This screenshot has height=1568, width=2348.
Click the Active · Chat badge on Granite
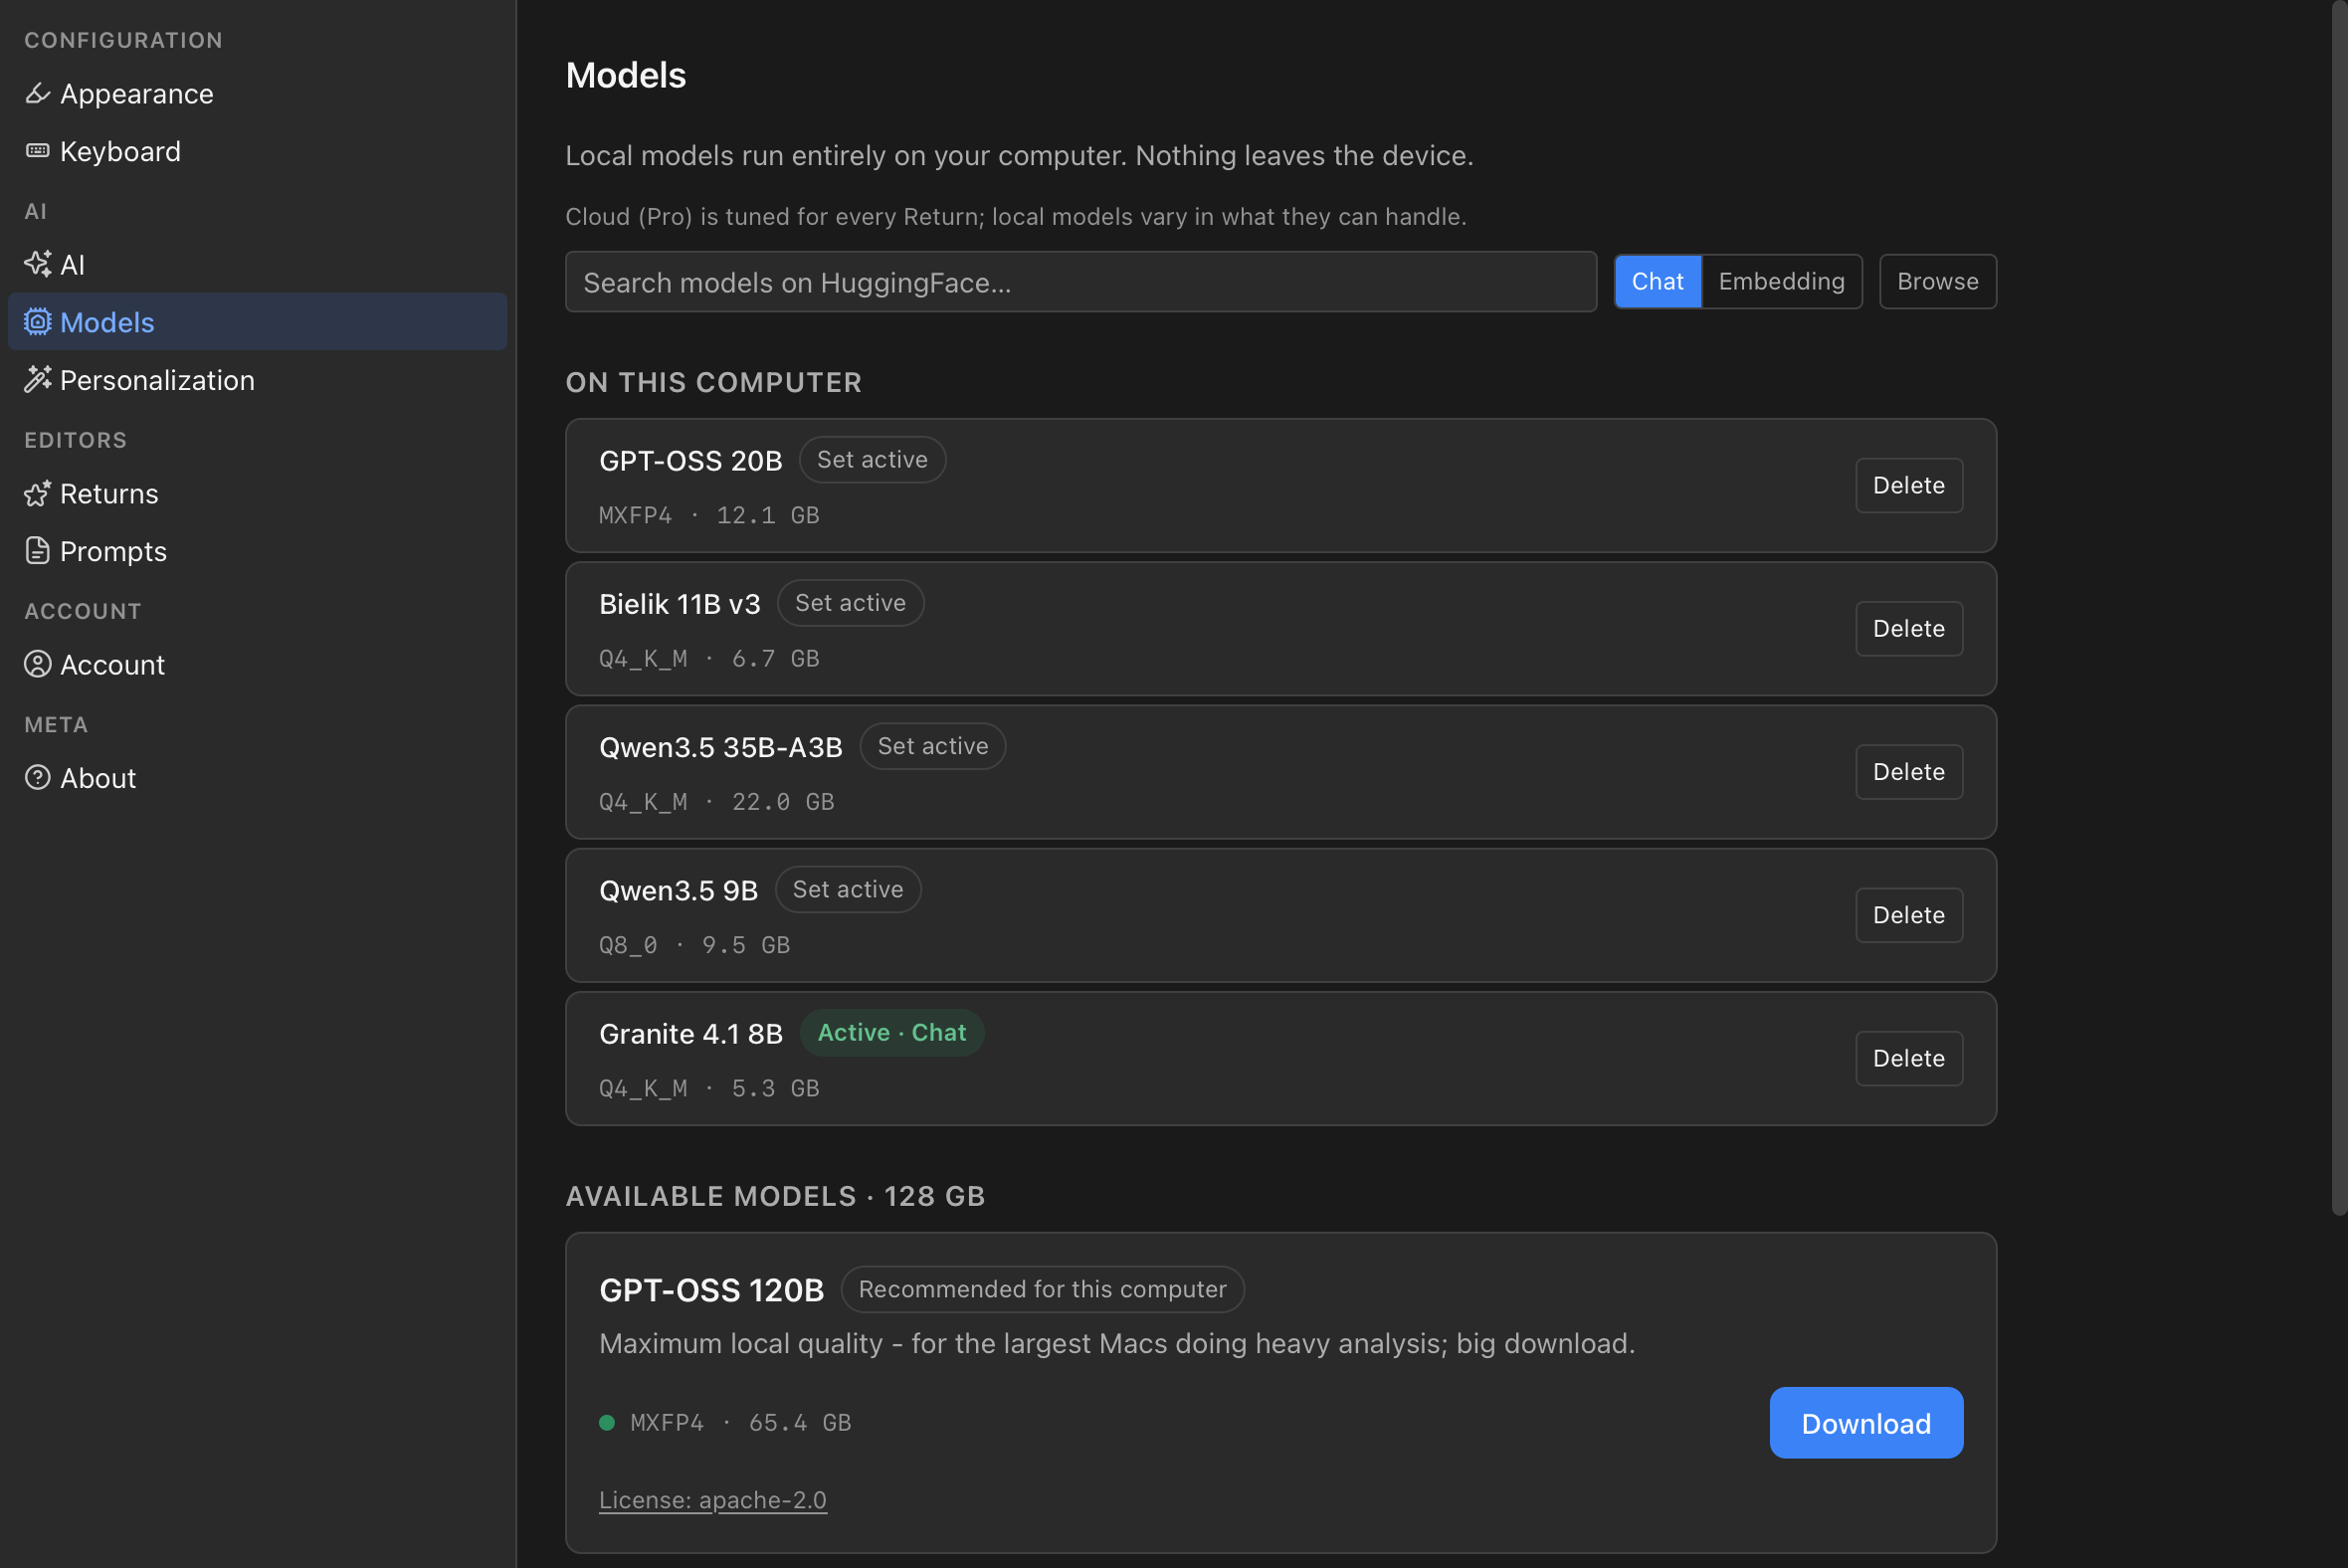pos(891,1033)
